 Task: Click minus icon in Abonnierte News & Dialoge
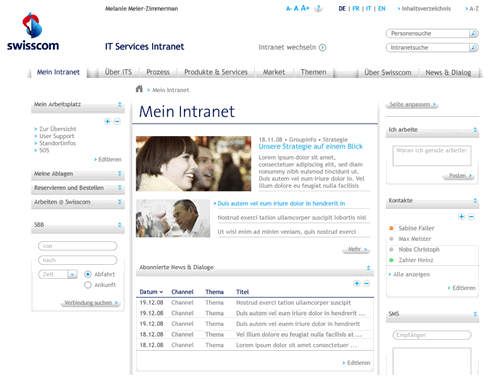point(366,283)
